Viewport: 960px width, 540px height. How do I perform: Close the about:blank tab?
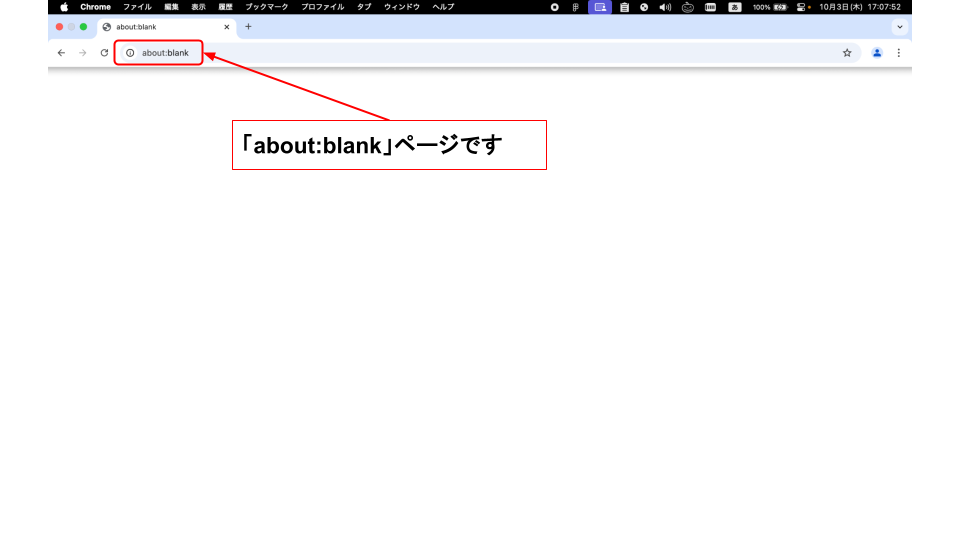tap(227, 27)
